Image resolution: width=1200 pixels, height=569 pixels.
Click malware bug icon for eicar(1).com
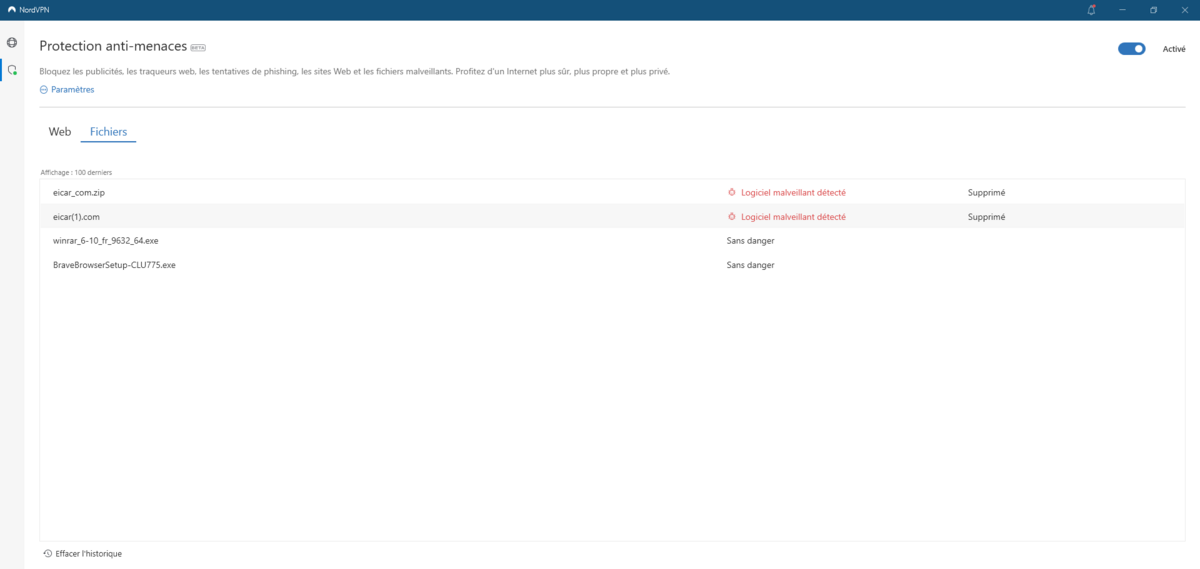[x=732, y=217]
